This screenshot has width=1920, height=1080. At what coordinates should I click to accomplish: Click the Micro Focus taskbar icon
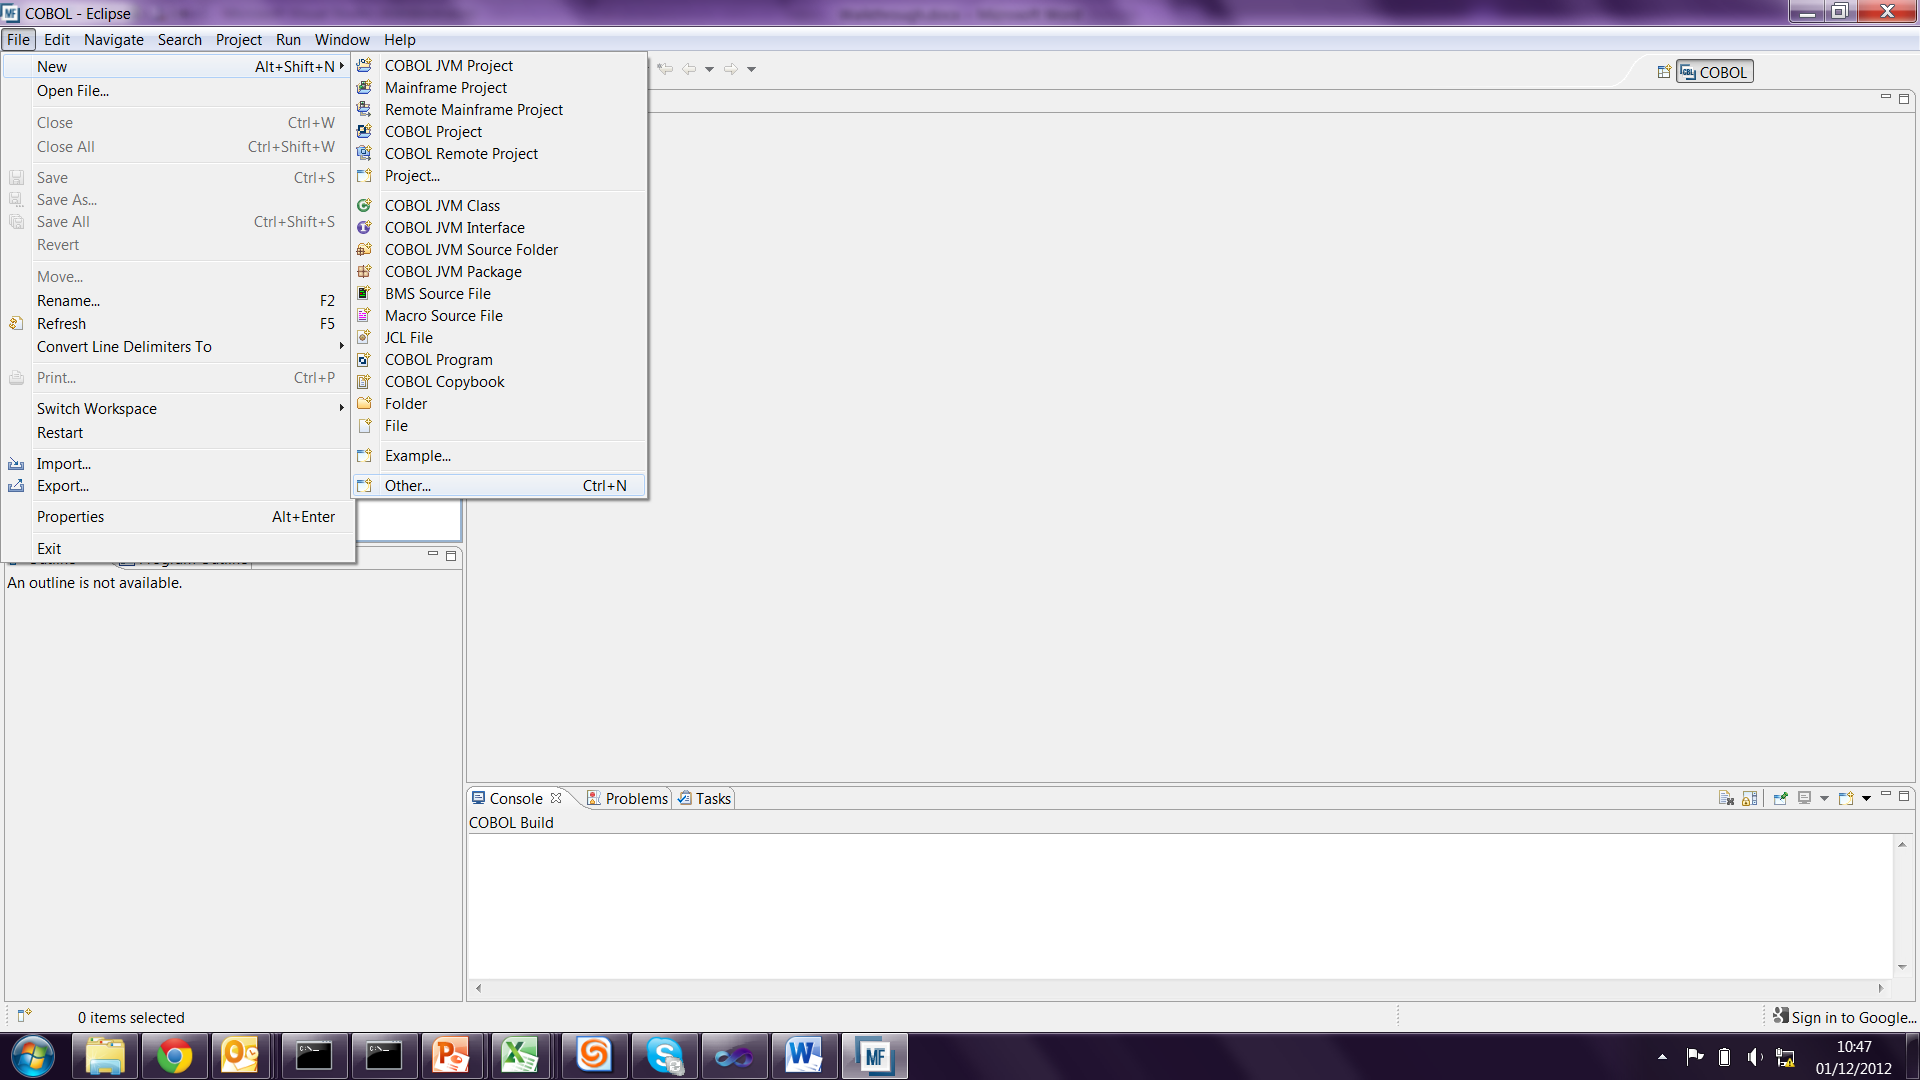874,1056
